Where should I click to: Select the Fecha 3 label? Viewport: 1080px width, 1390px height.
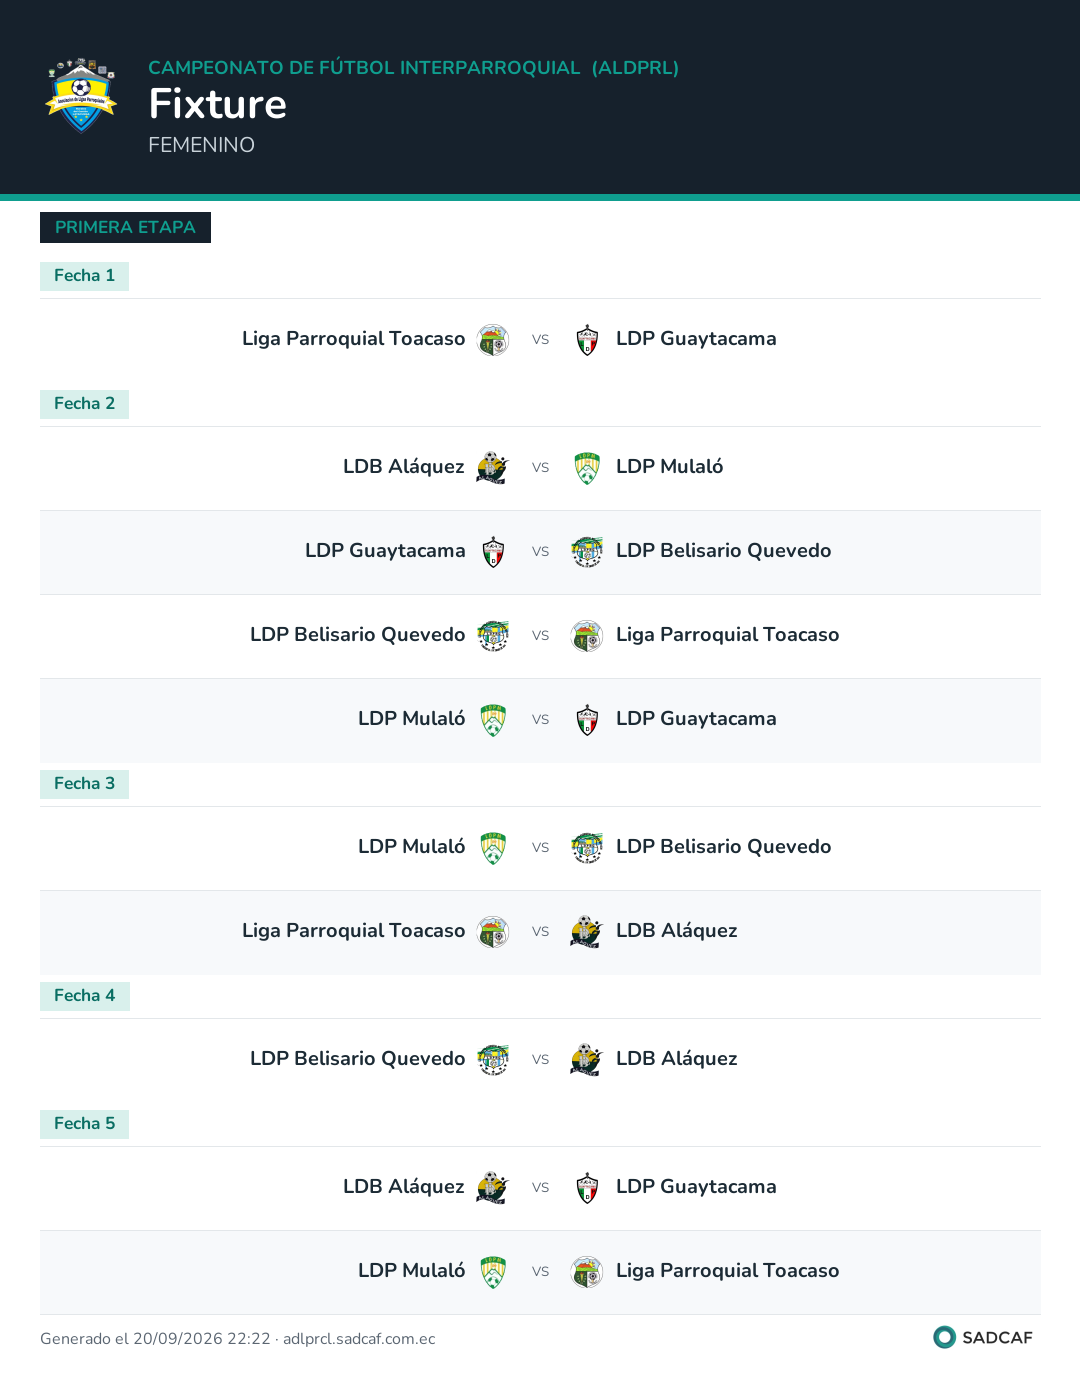pos(84,784)
